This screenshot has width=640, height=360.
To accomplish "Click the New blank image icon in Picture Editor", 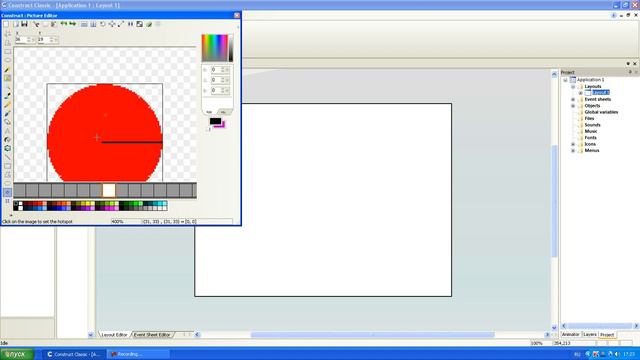I will point(6,24).
